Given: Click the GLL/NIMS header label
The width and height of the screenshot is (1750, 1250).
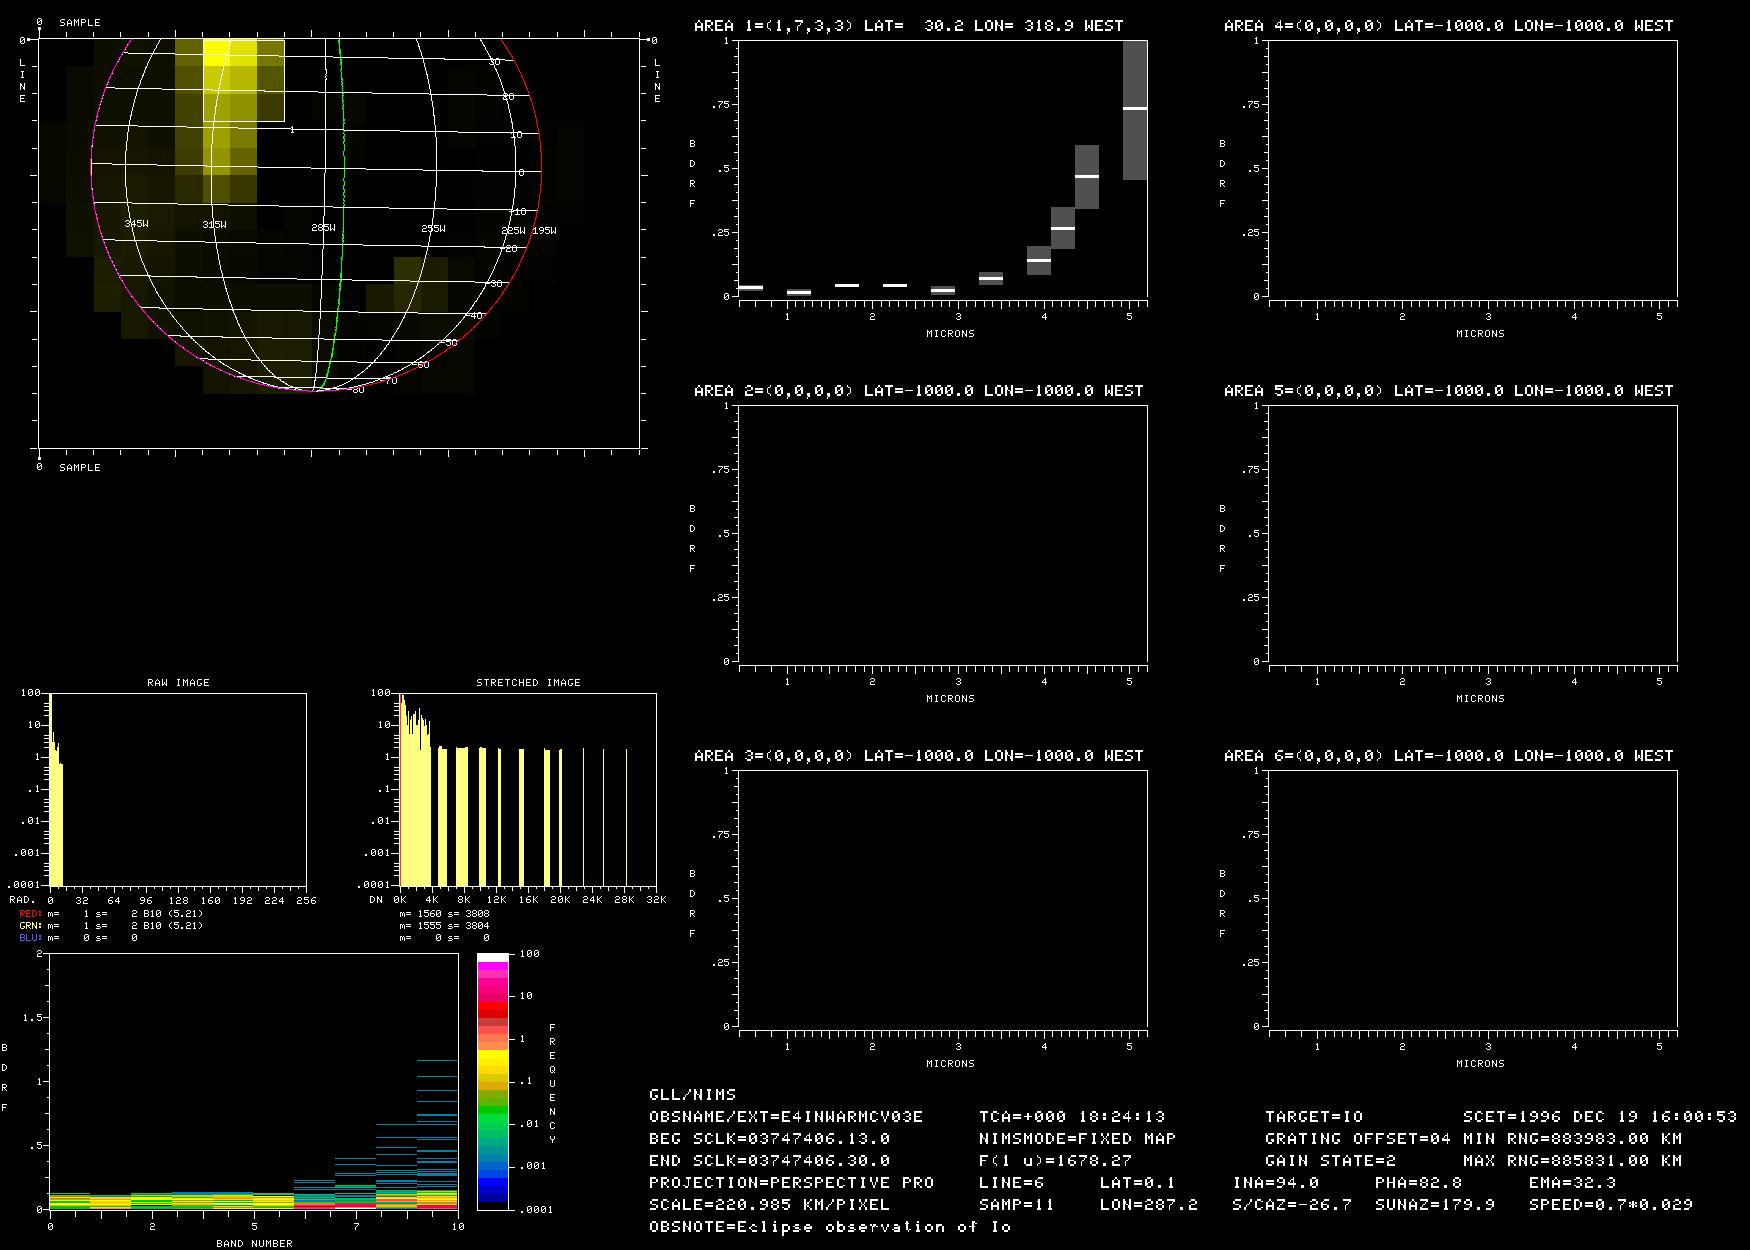Looking at the screenshot, I should [x=692, y=1094].
